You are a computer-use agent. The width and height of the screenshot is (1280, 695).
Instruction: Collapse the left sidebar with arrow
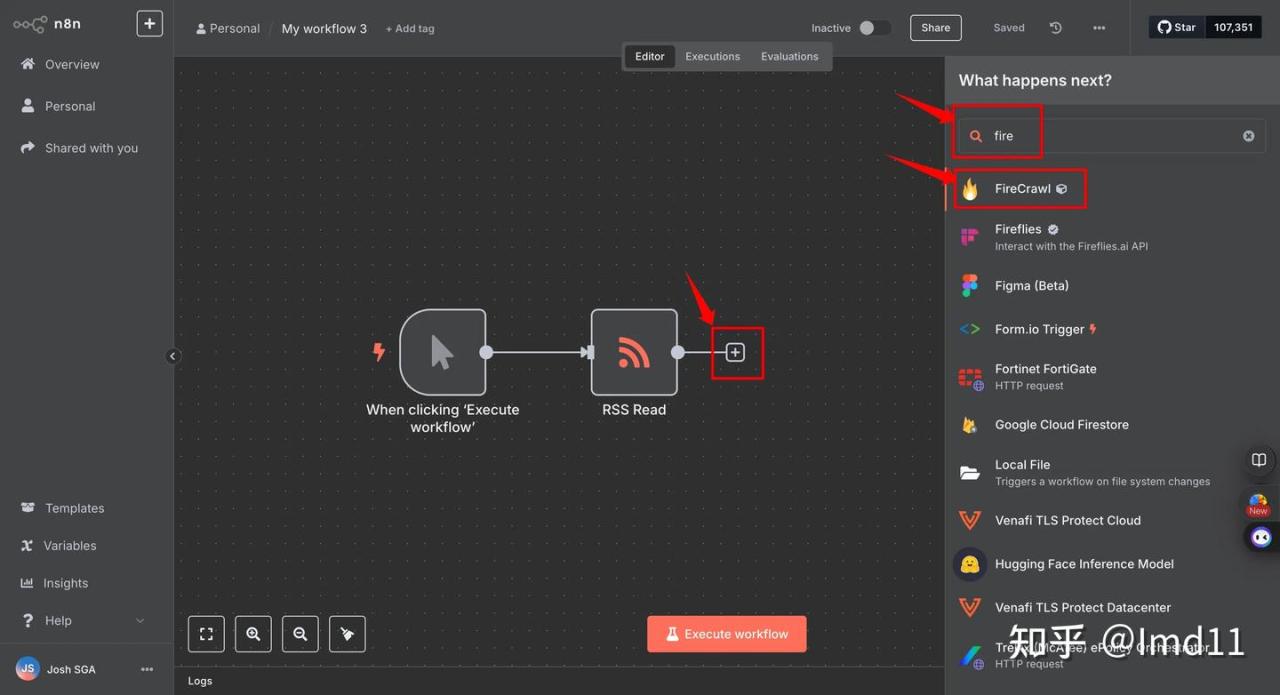coord(172,356)
